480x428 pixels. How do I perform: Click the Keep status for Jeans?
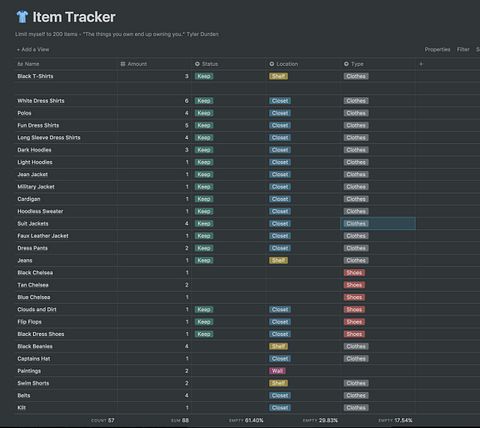[204, 260]
